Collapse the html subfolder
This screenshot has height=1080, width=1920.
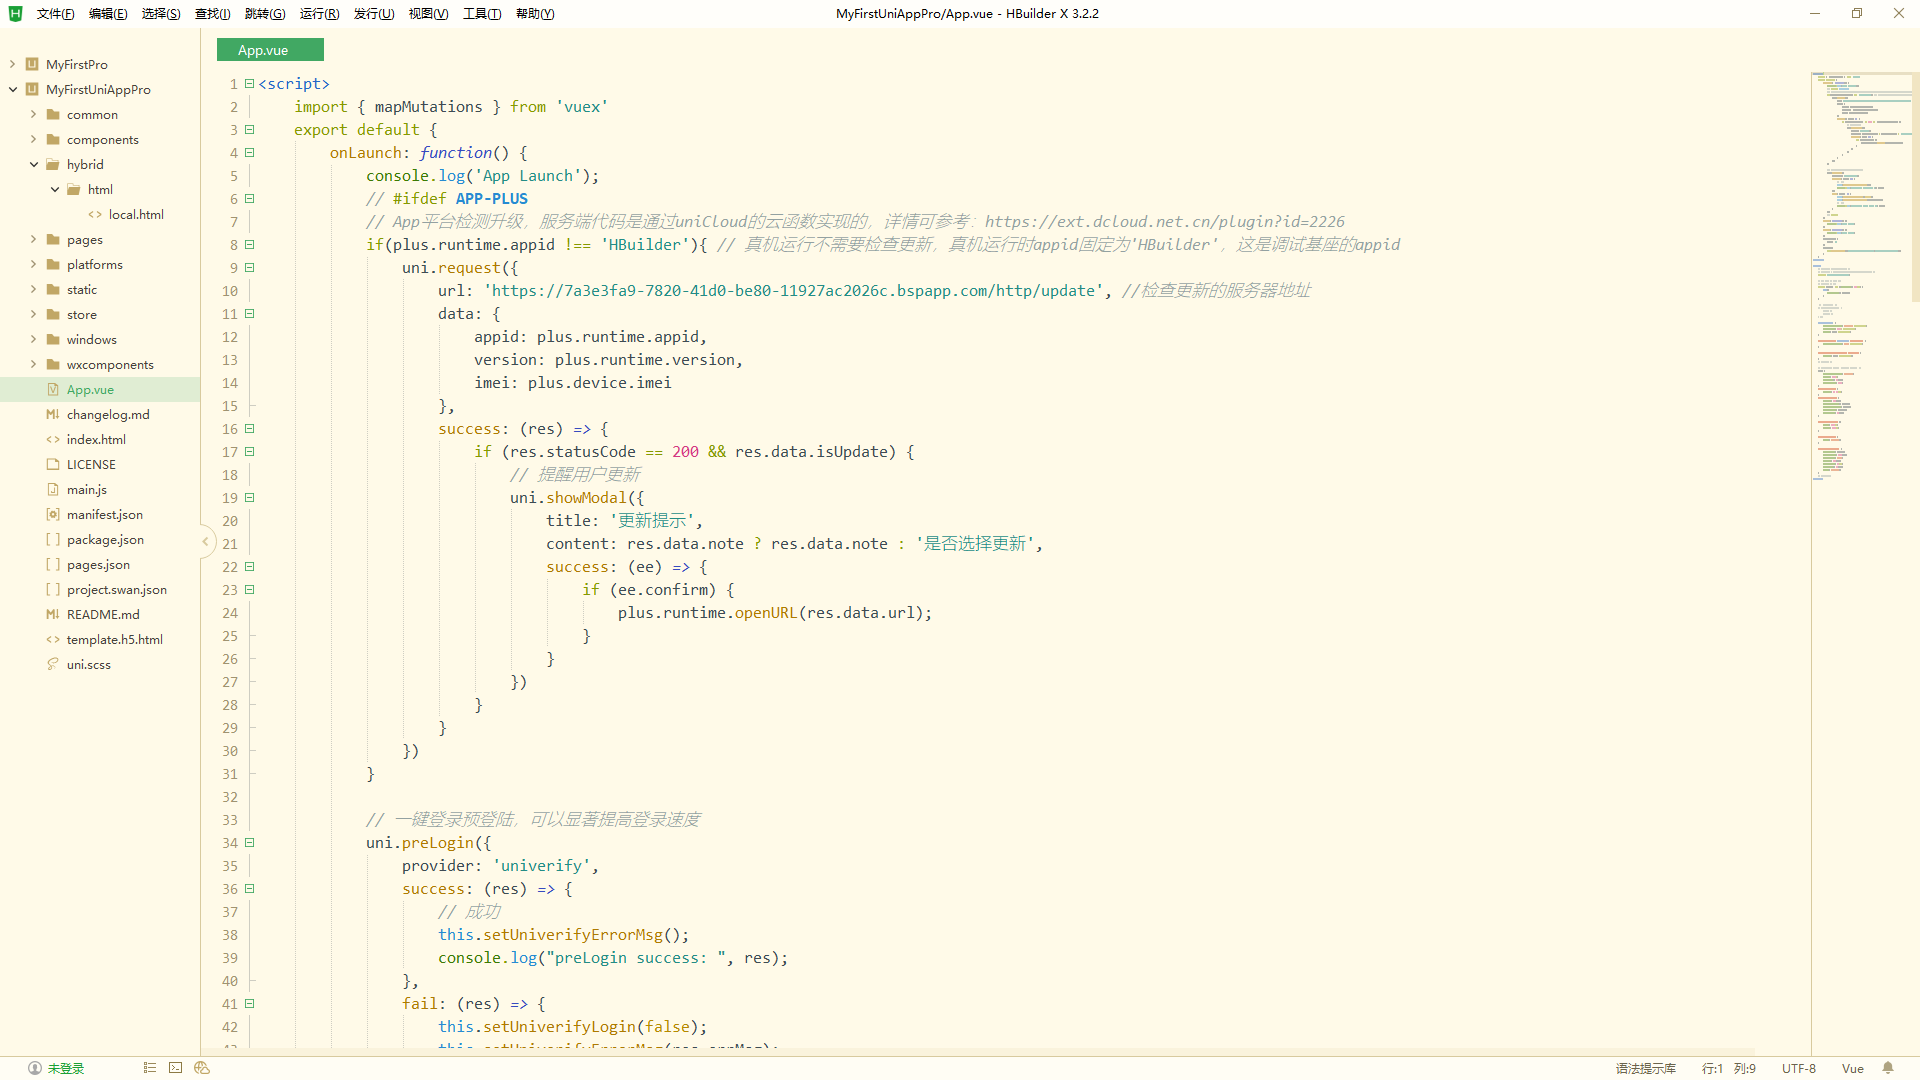54,189
